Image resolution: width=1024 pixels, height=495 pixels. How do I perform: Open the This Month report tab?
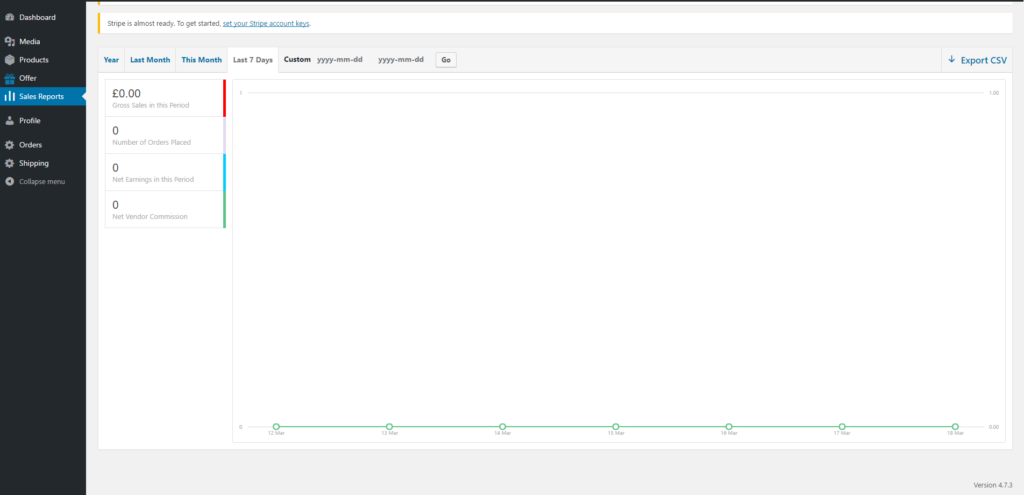coord(201,60)
